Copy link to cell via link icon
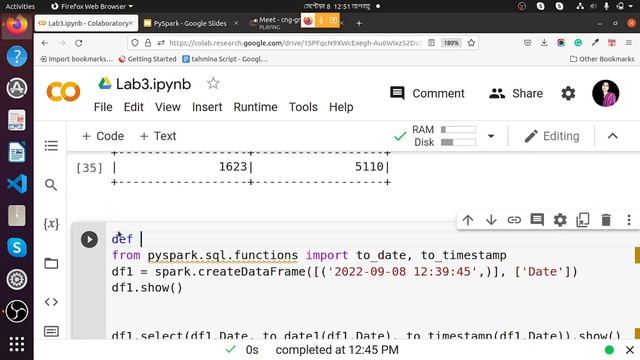The width and height of the screenshot is (640, 360). point(514,220)
